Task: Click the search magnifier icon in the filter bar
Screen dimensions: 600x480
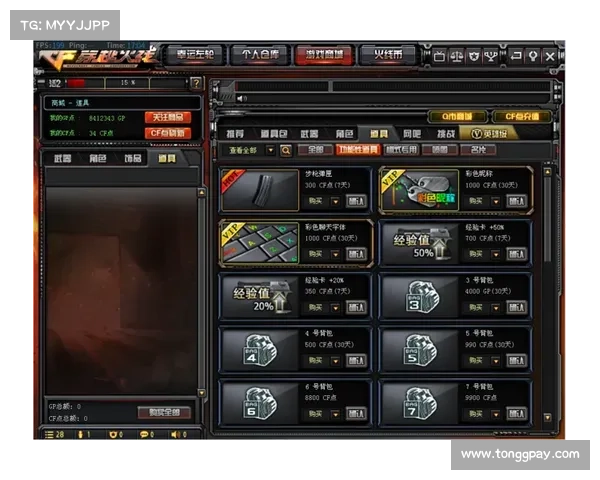Action: [285, 150]
